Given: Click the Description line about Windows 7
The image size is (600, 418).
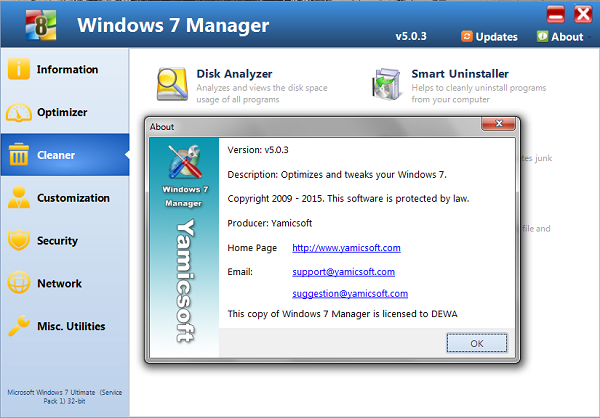Looking at the screenshot, I should click(337, 175).
